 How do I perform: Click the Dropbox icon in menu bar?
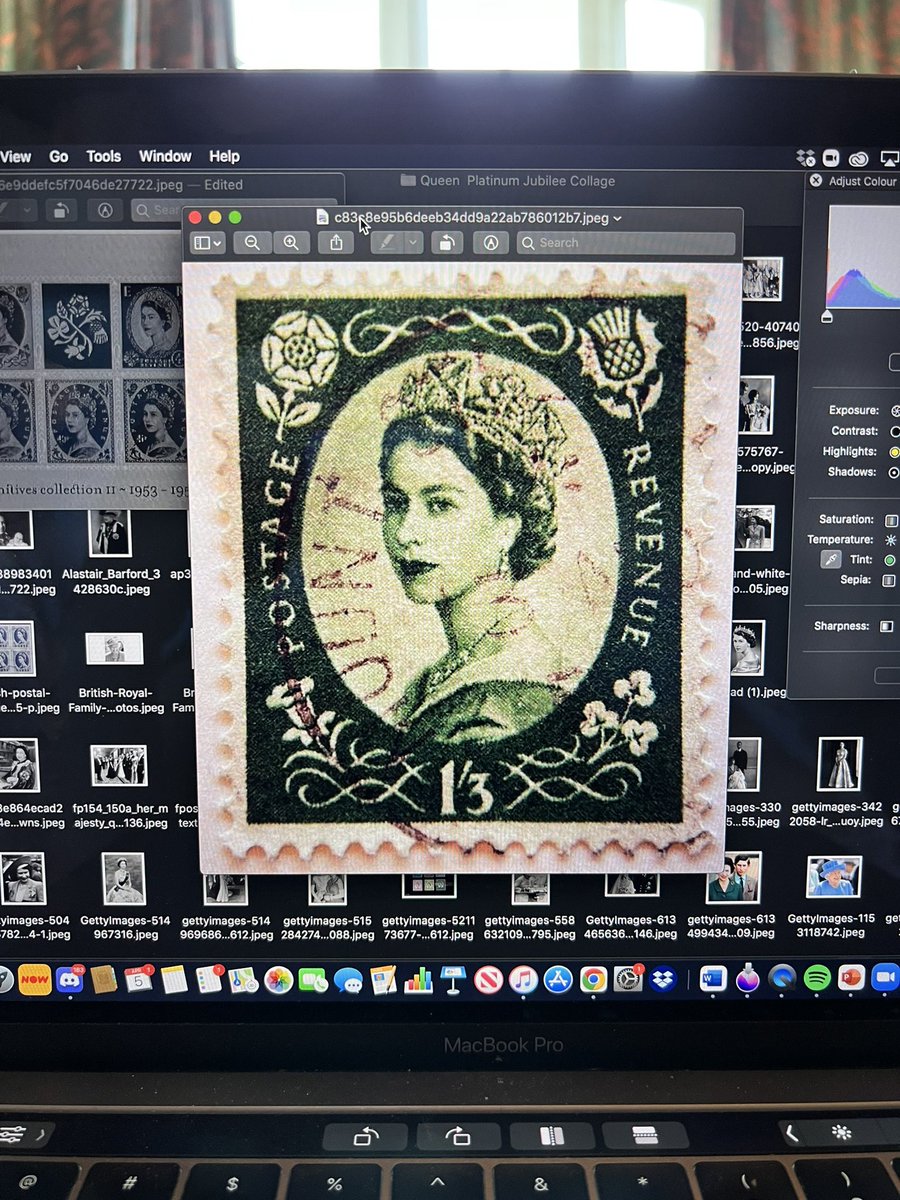pyautogui.click(x=806, y=157)
